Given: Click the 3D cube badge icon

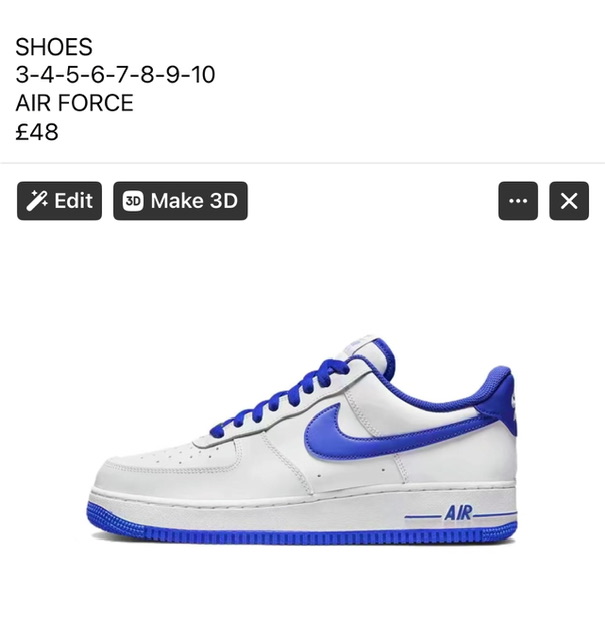Looking at the screenshot, I should (133, 201).
